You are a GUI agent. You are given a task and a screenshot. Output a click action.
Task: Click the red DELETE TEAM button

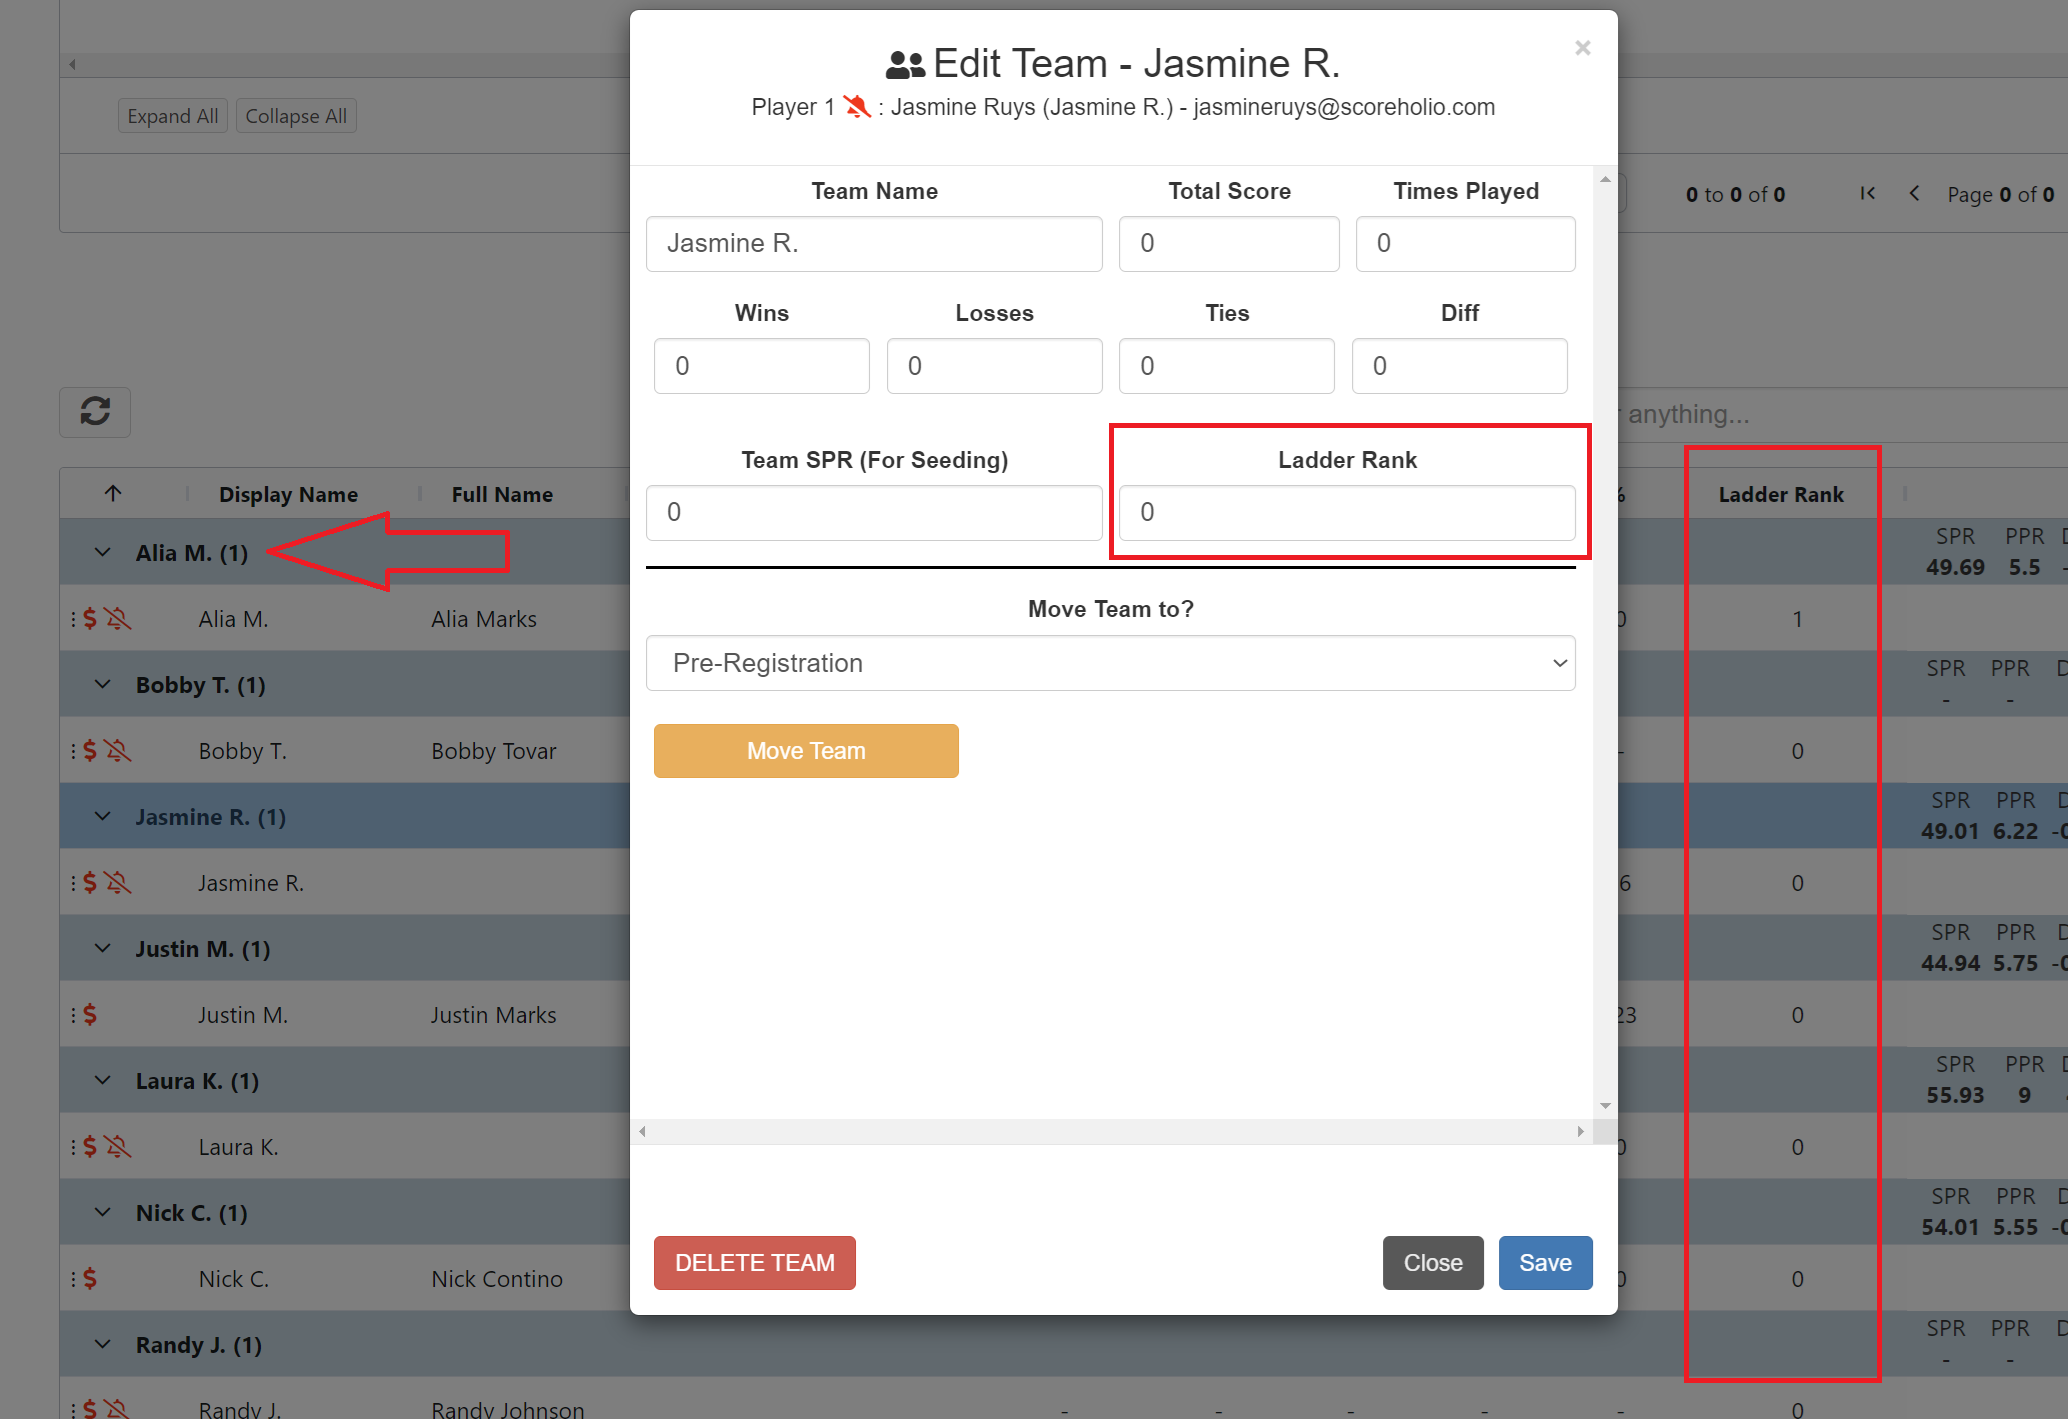[x=754, y=1263]
